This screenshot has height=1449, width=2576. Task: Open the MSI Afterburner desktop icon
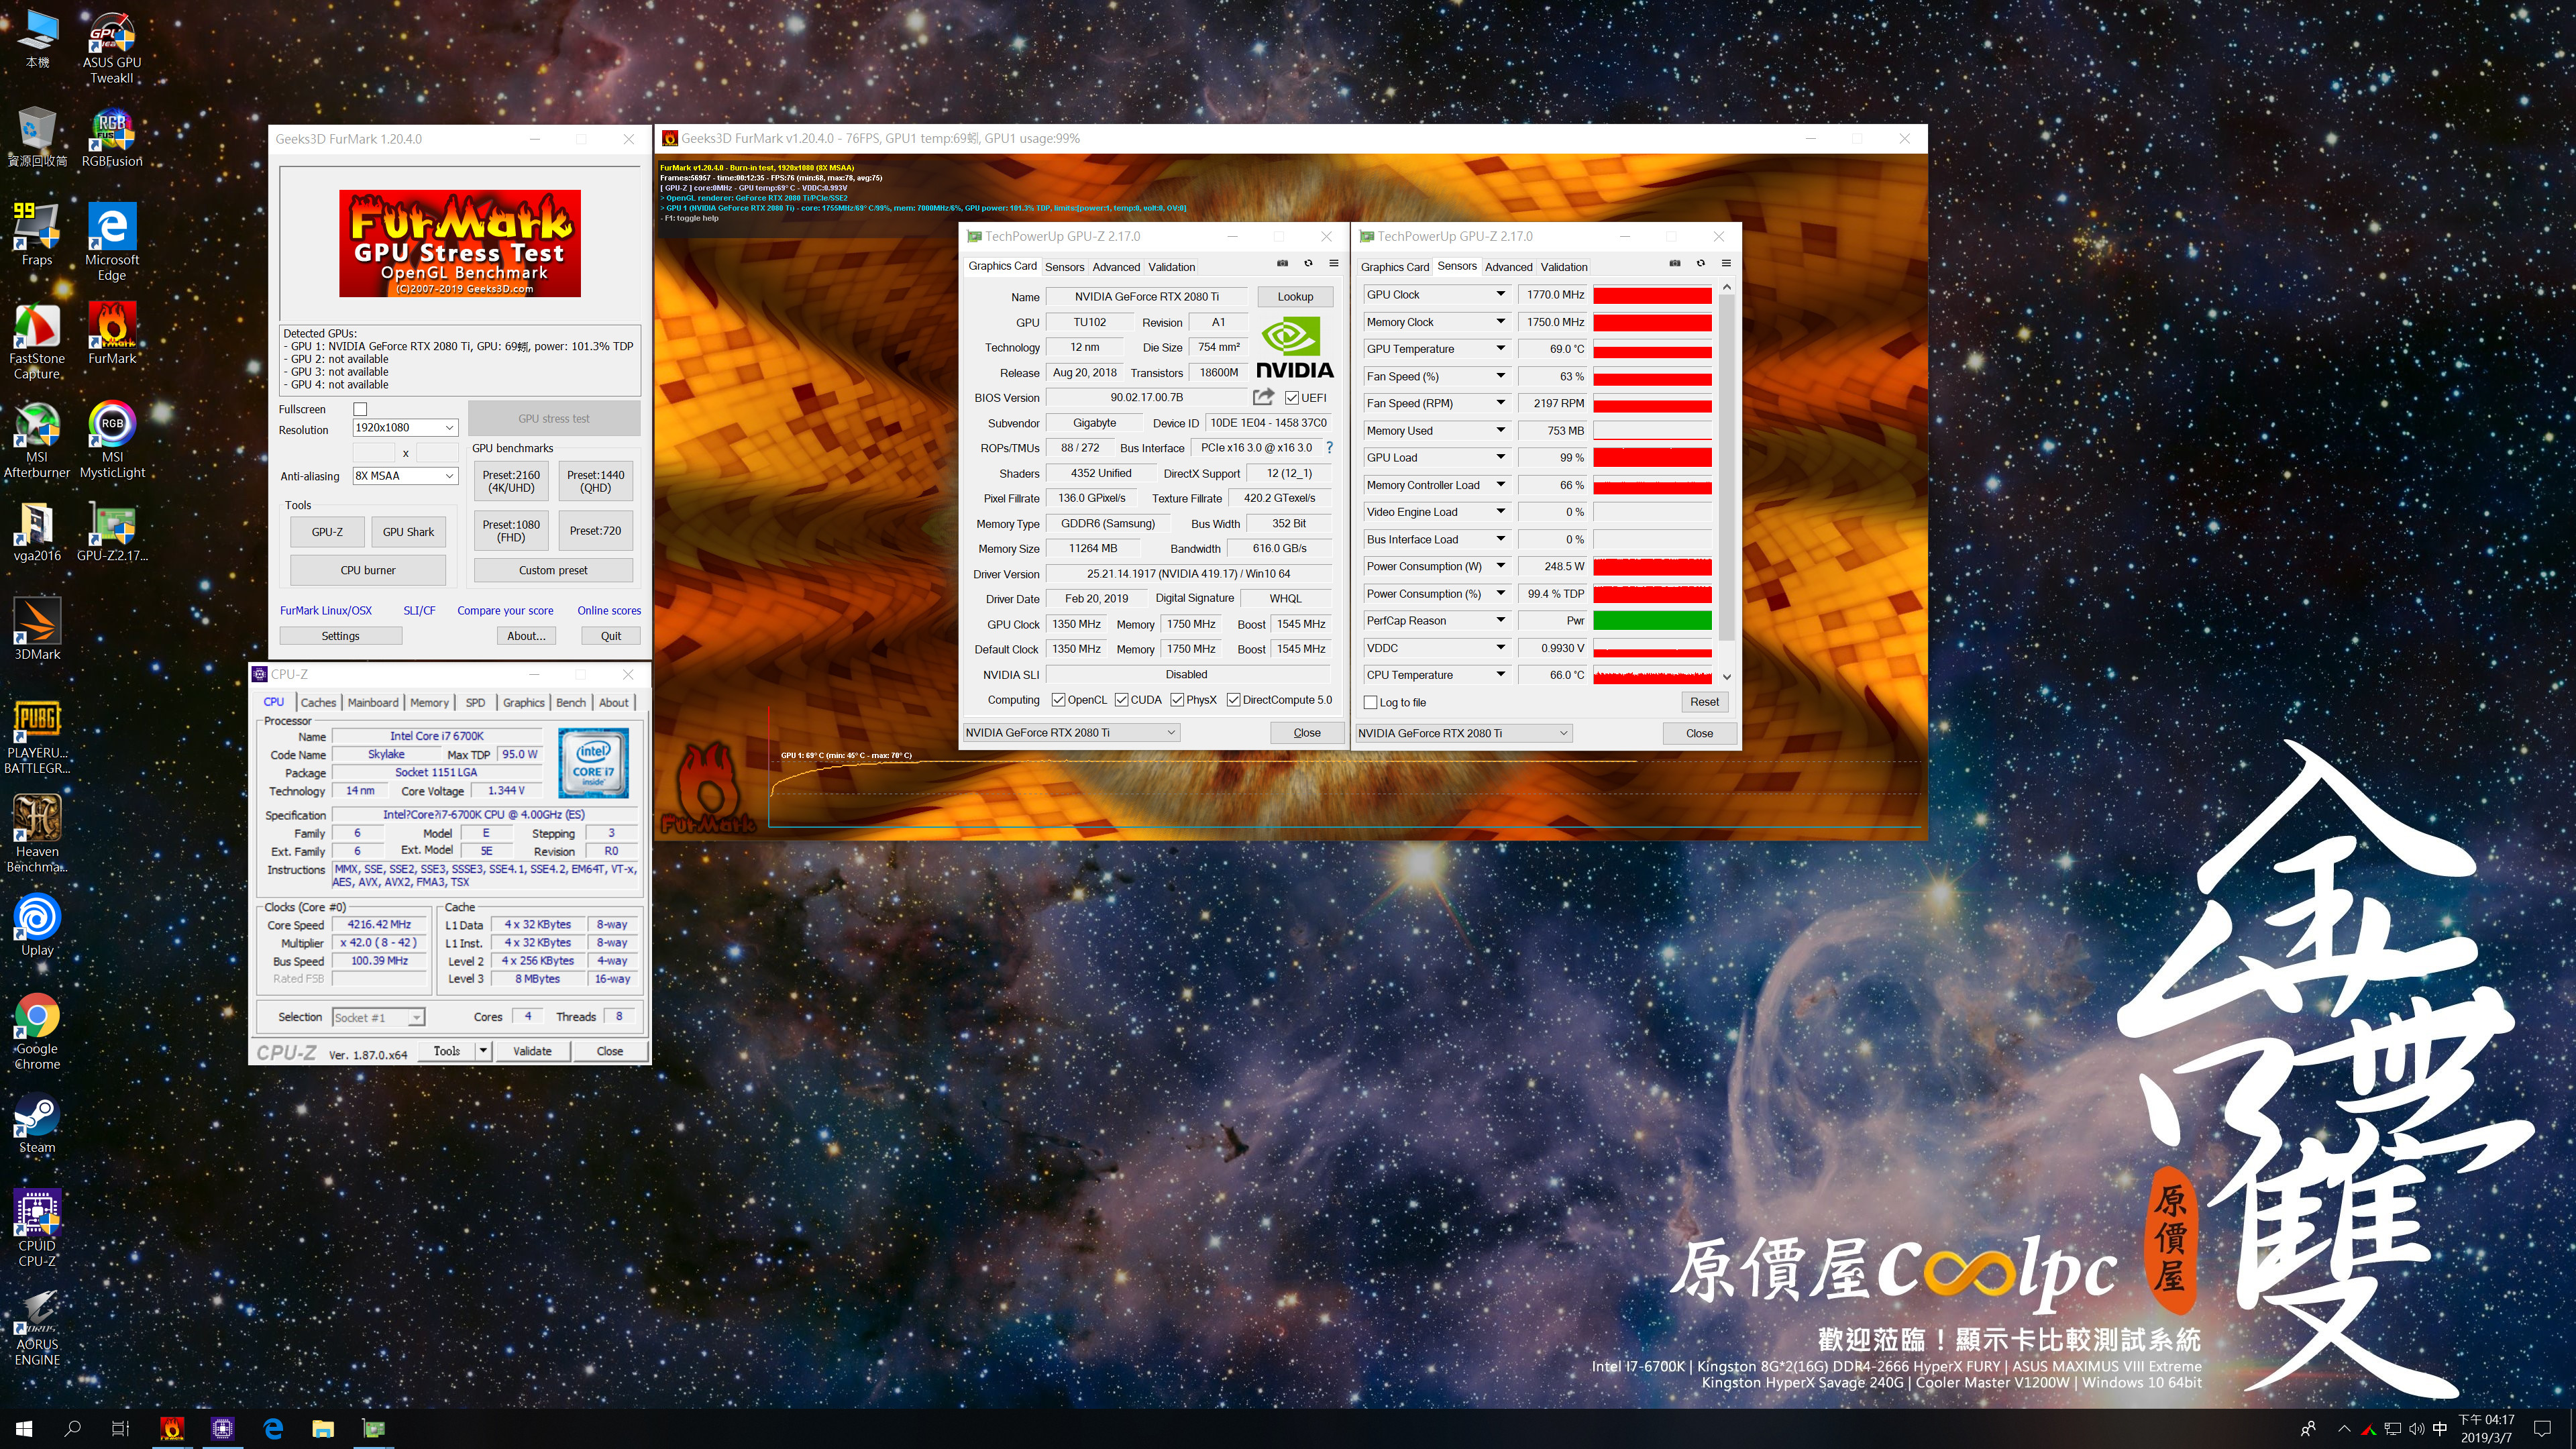click(x=37, y=440)
